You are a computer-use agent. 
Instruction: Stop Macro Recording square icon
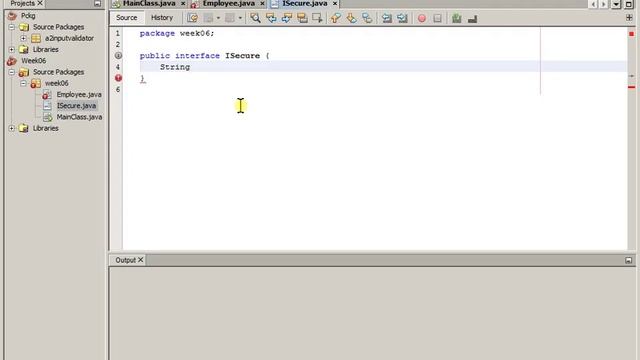click(x=437, y=18)
